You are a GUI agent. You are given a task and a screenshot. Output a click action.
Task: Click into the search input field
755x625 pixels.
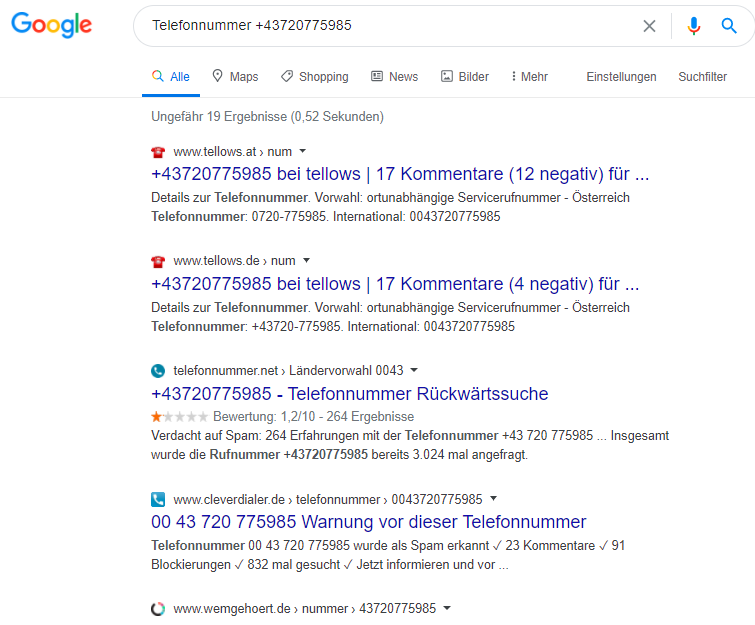click(385, 26)
